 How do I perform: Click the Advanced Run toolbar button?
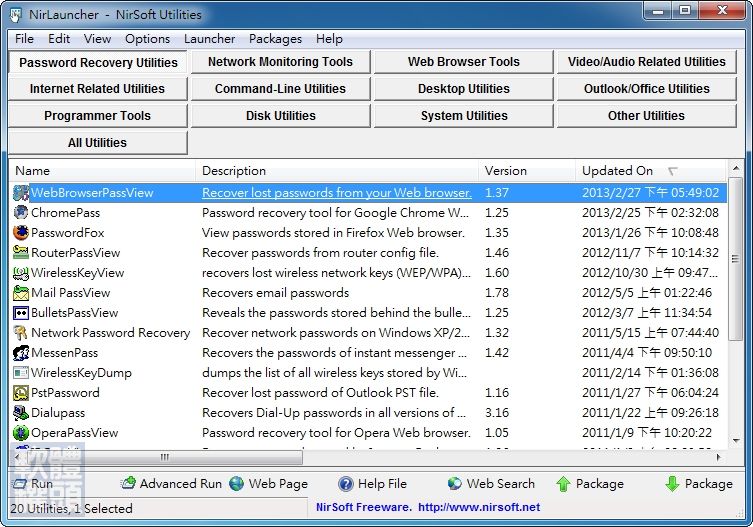pyautogui.click(x=171, y=483)
